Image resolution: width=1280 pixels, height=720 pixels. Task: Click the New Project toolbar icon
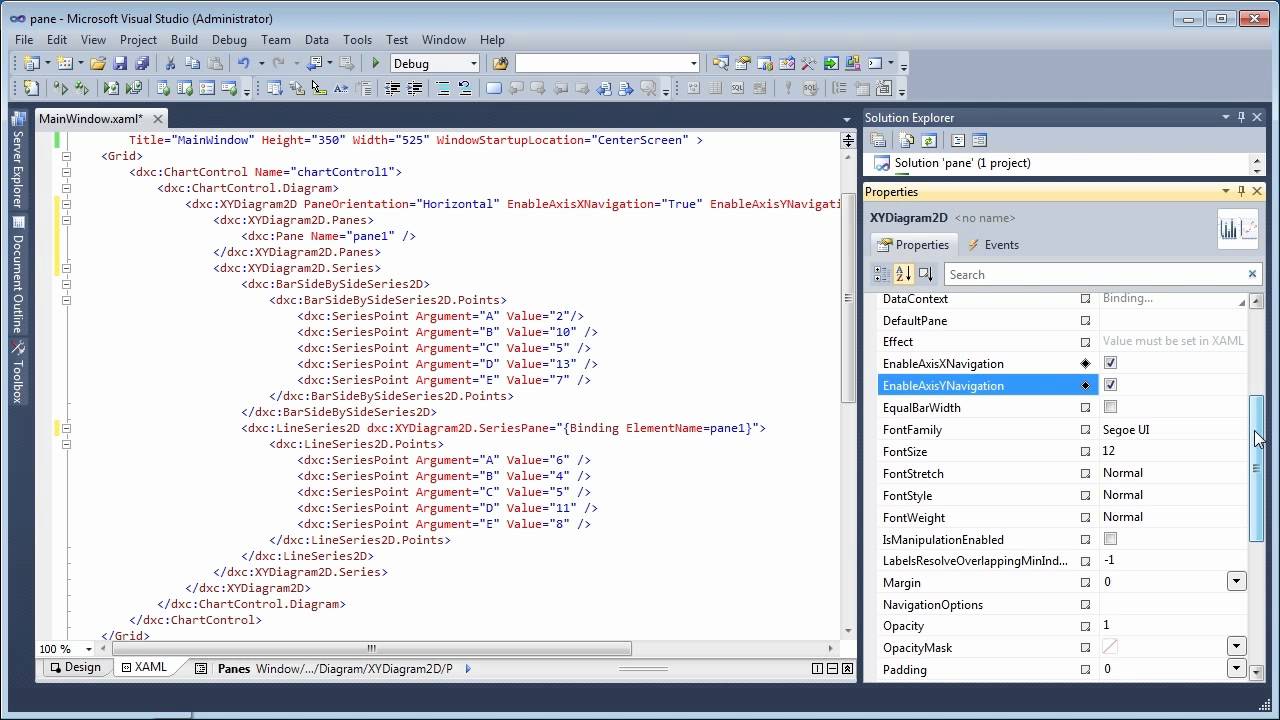pyautogui.click(x=31, y=63)
